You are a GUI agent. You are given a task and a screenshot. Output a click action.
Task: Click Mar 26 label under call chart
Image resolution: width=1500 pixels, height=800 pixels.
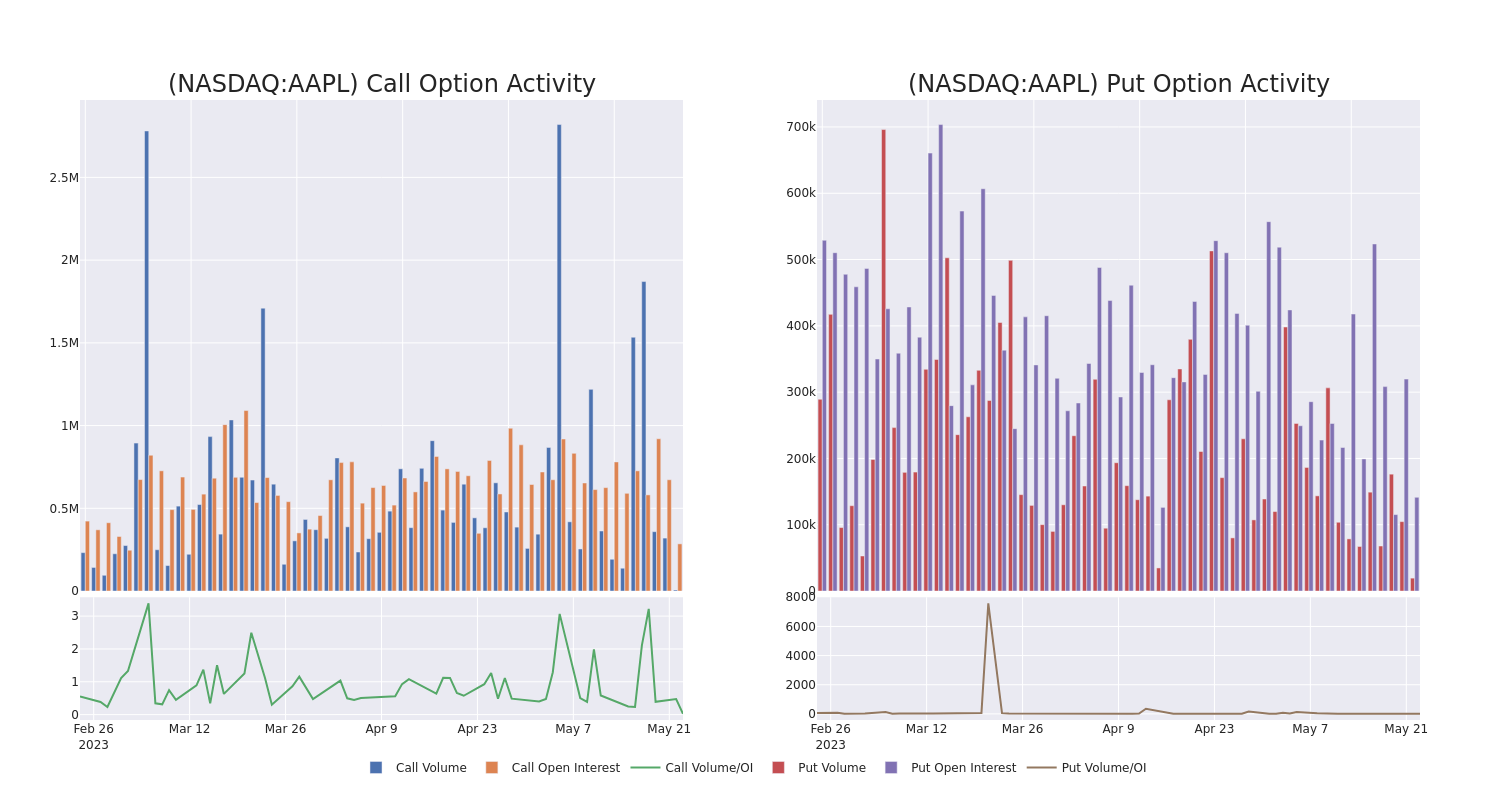(x=286, y=729)
